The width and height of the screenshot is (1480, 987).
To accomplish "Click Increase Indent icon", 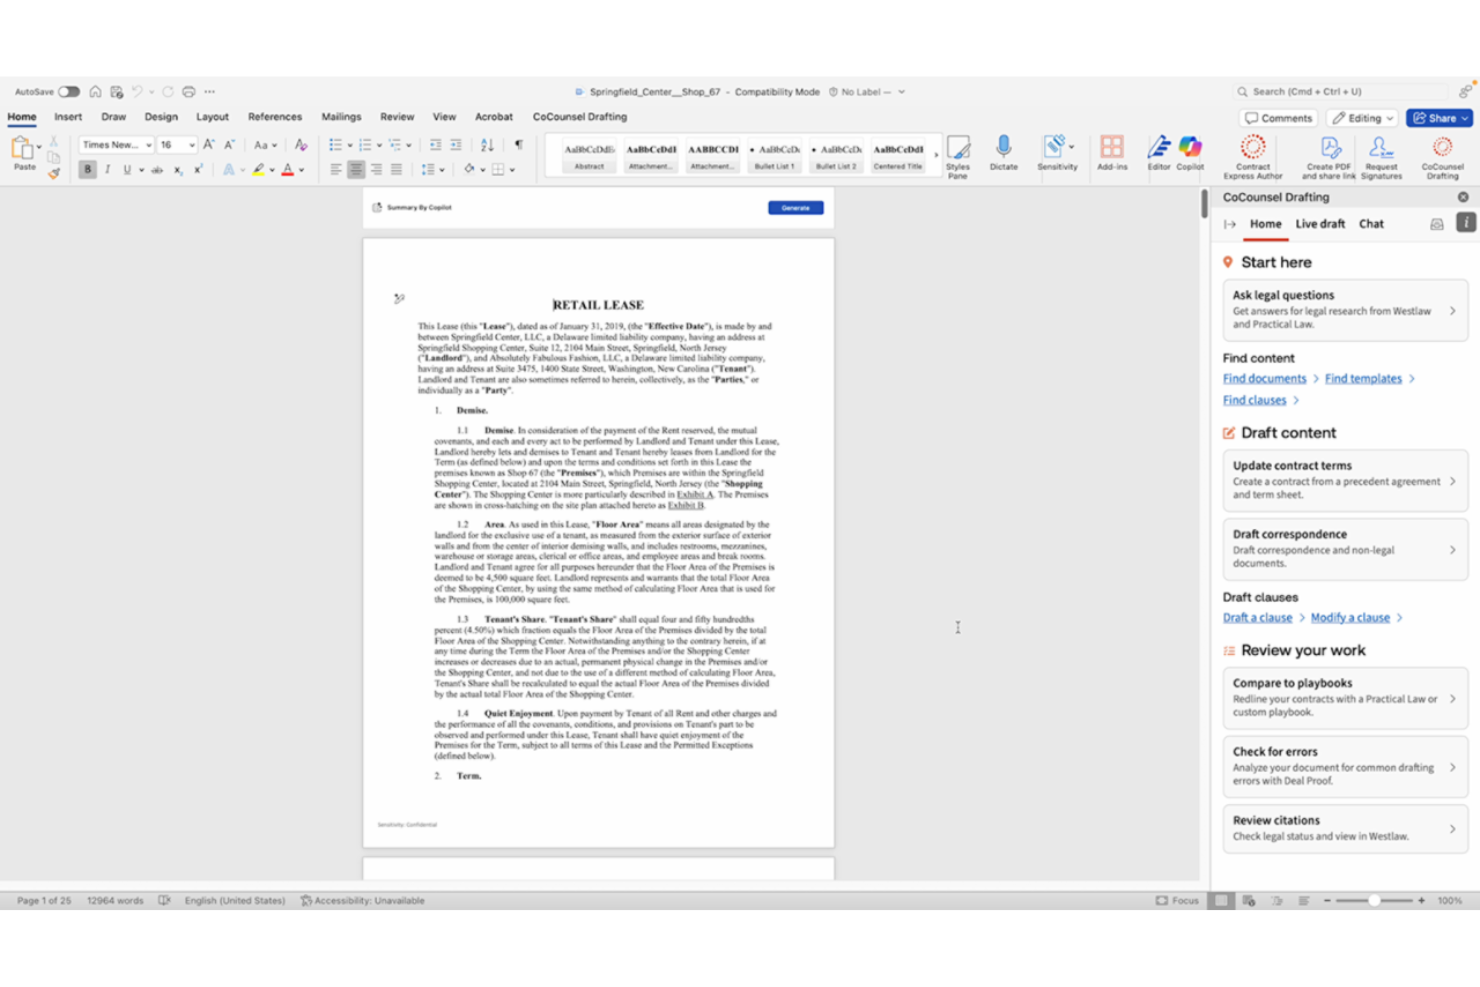I will click(456, 145).
